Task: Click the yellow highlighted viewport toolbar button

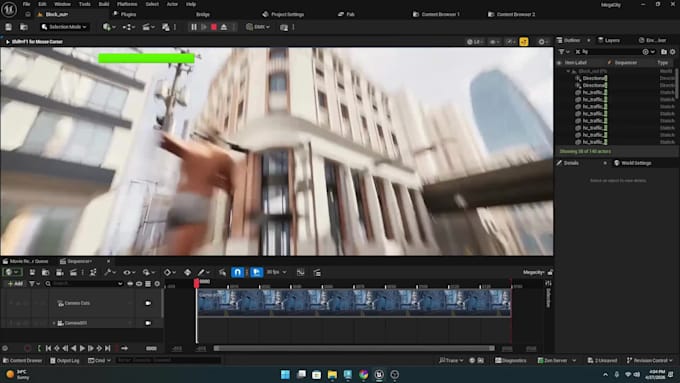Action: tap(524, 42)
